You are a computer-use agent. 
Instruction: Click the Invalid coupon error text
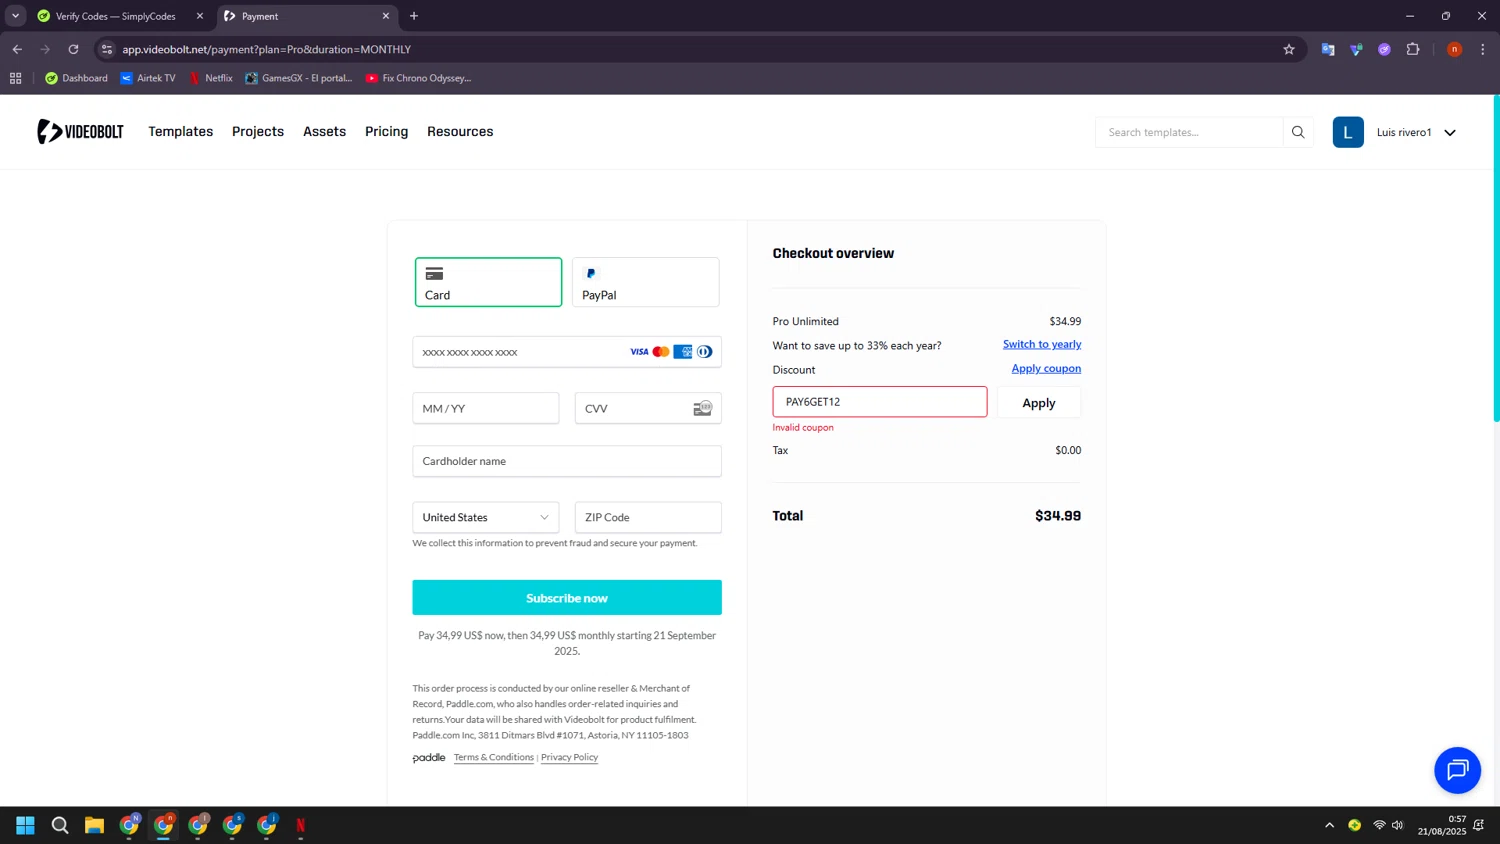(803, 427)
